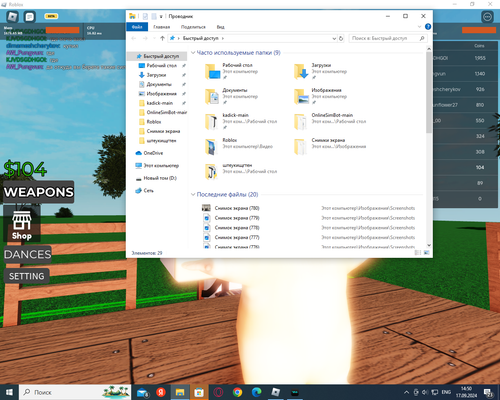Select the OnlineSimBot-main folder icon in content area
The image size is (500, 400).
point(301,121)
